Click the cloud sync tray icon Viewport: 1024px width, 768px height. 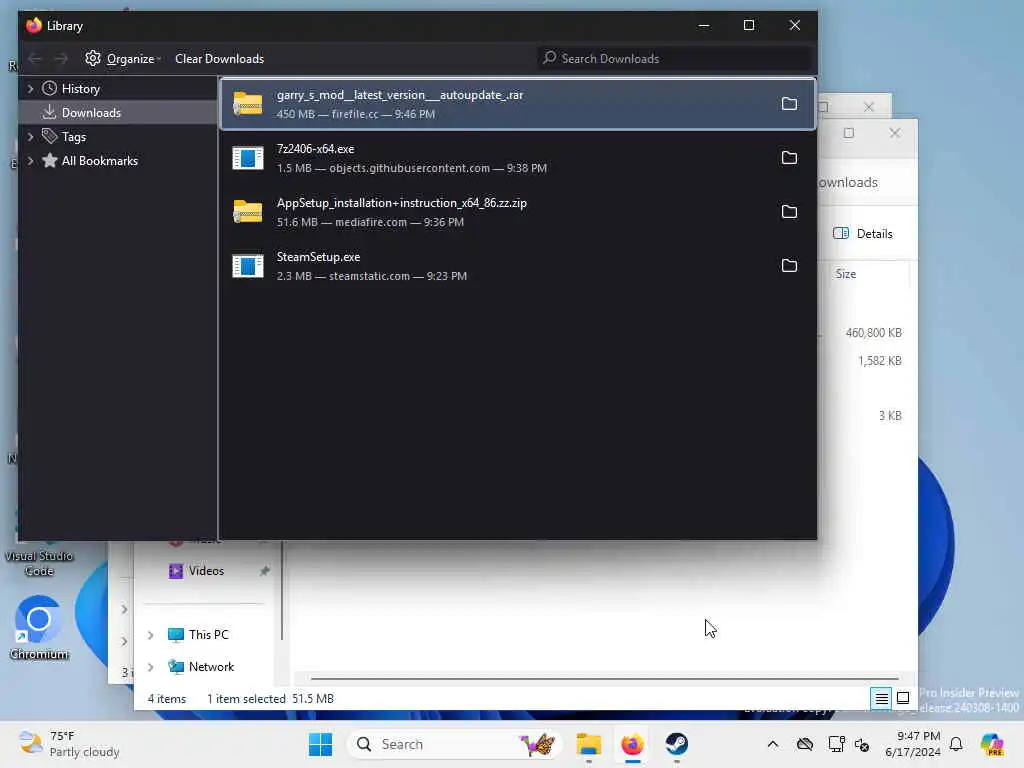pos(805,744)
